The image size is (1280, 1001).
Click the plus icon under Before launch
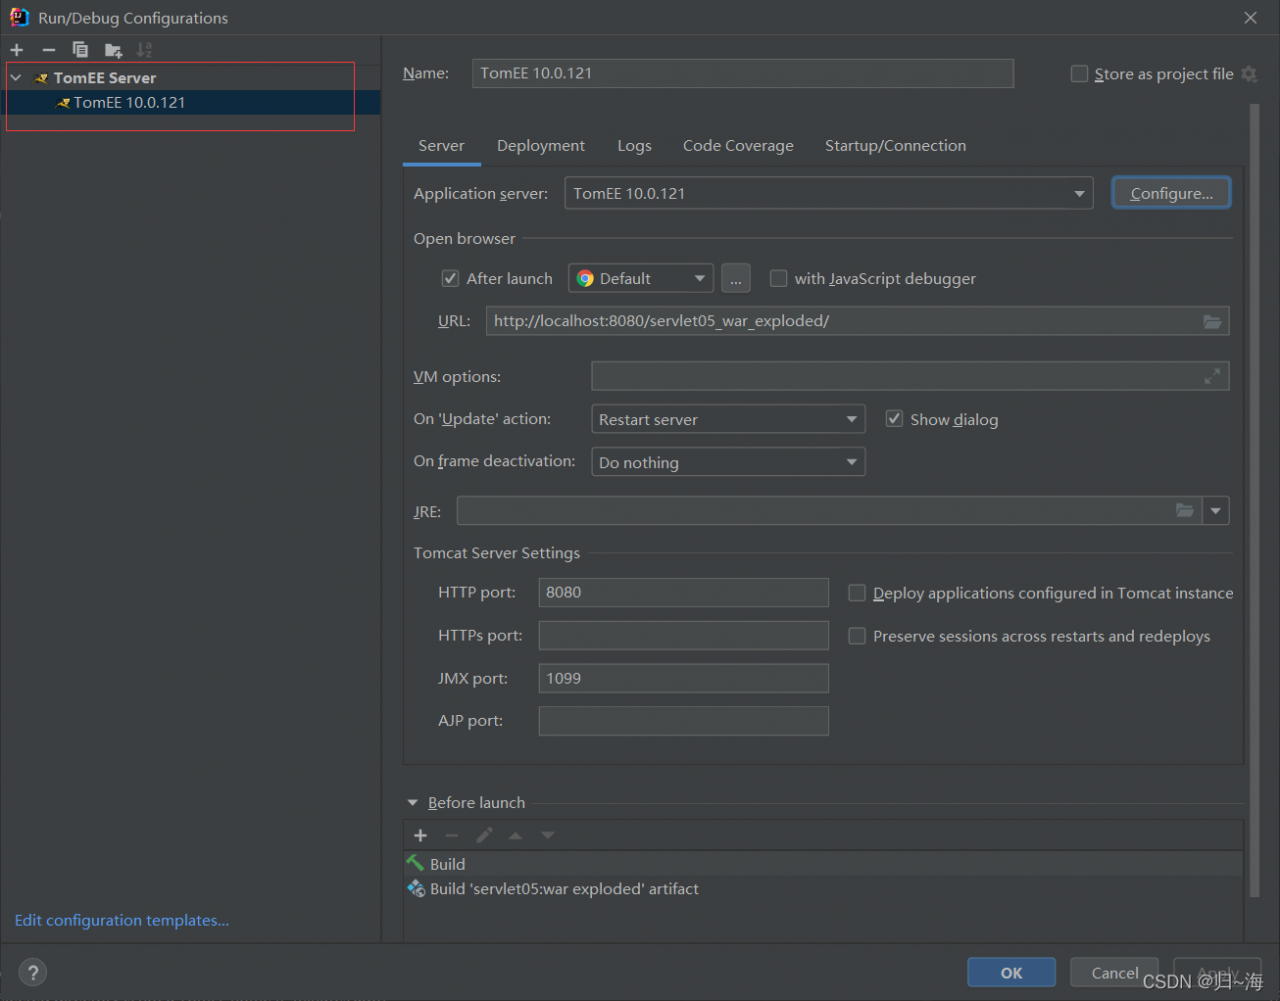coord(420,835)
